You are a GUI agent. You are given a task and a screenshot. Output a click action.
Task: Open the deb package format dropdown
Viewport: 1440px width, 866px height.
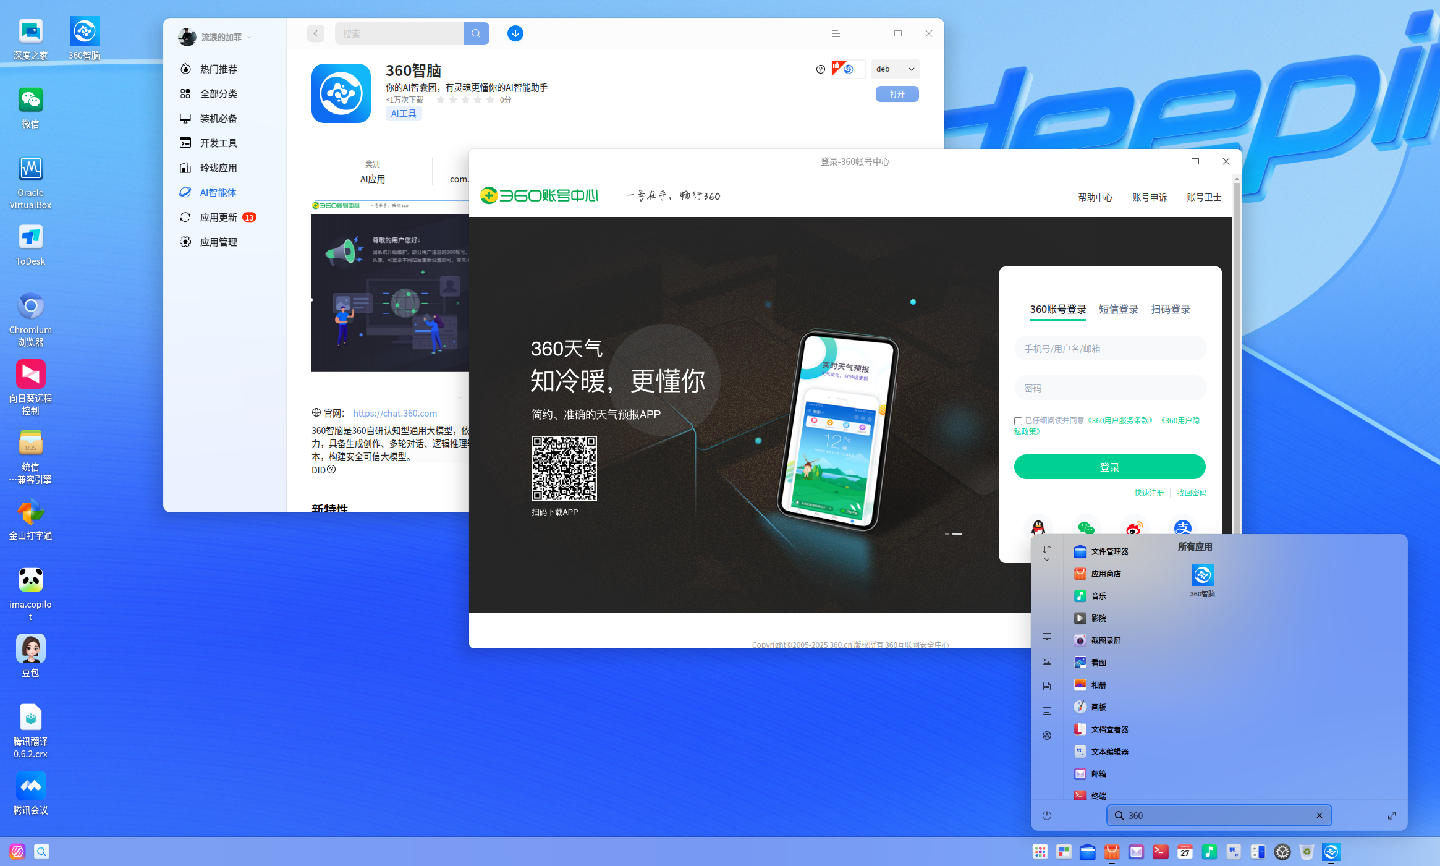(895, 69)
